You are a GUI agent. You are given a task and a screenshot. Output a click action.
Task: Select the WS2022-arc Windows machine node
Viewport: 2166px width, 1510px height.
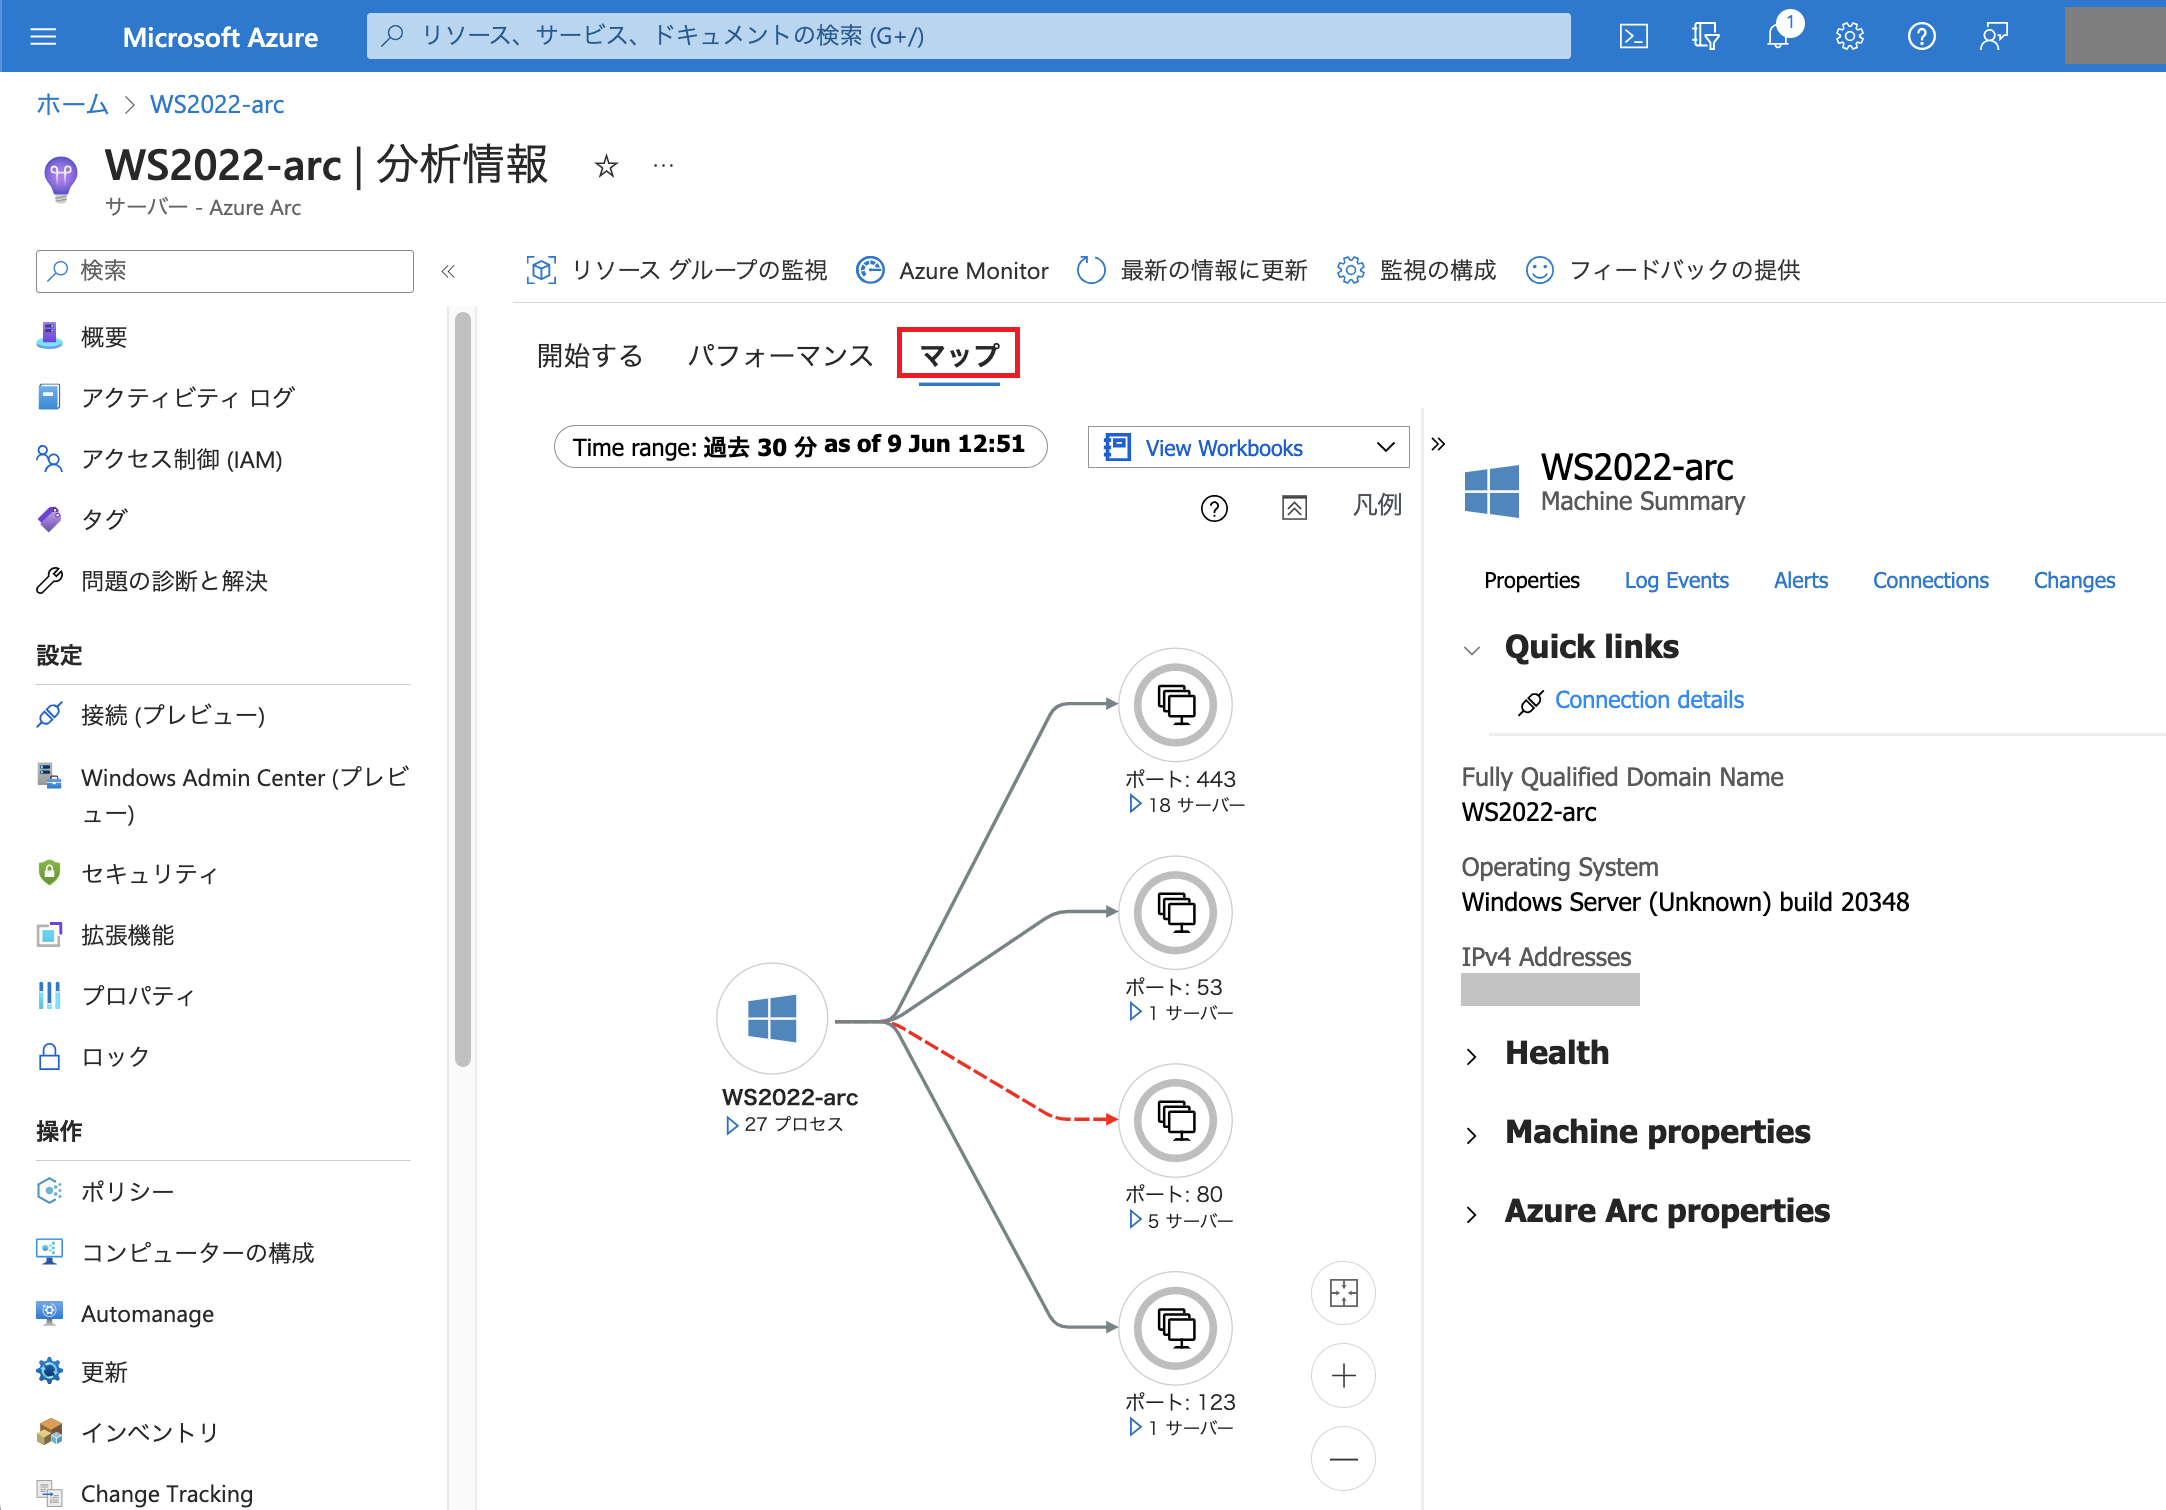[772, 1019]
